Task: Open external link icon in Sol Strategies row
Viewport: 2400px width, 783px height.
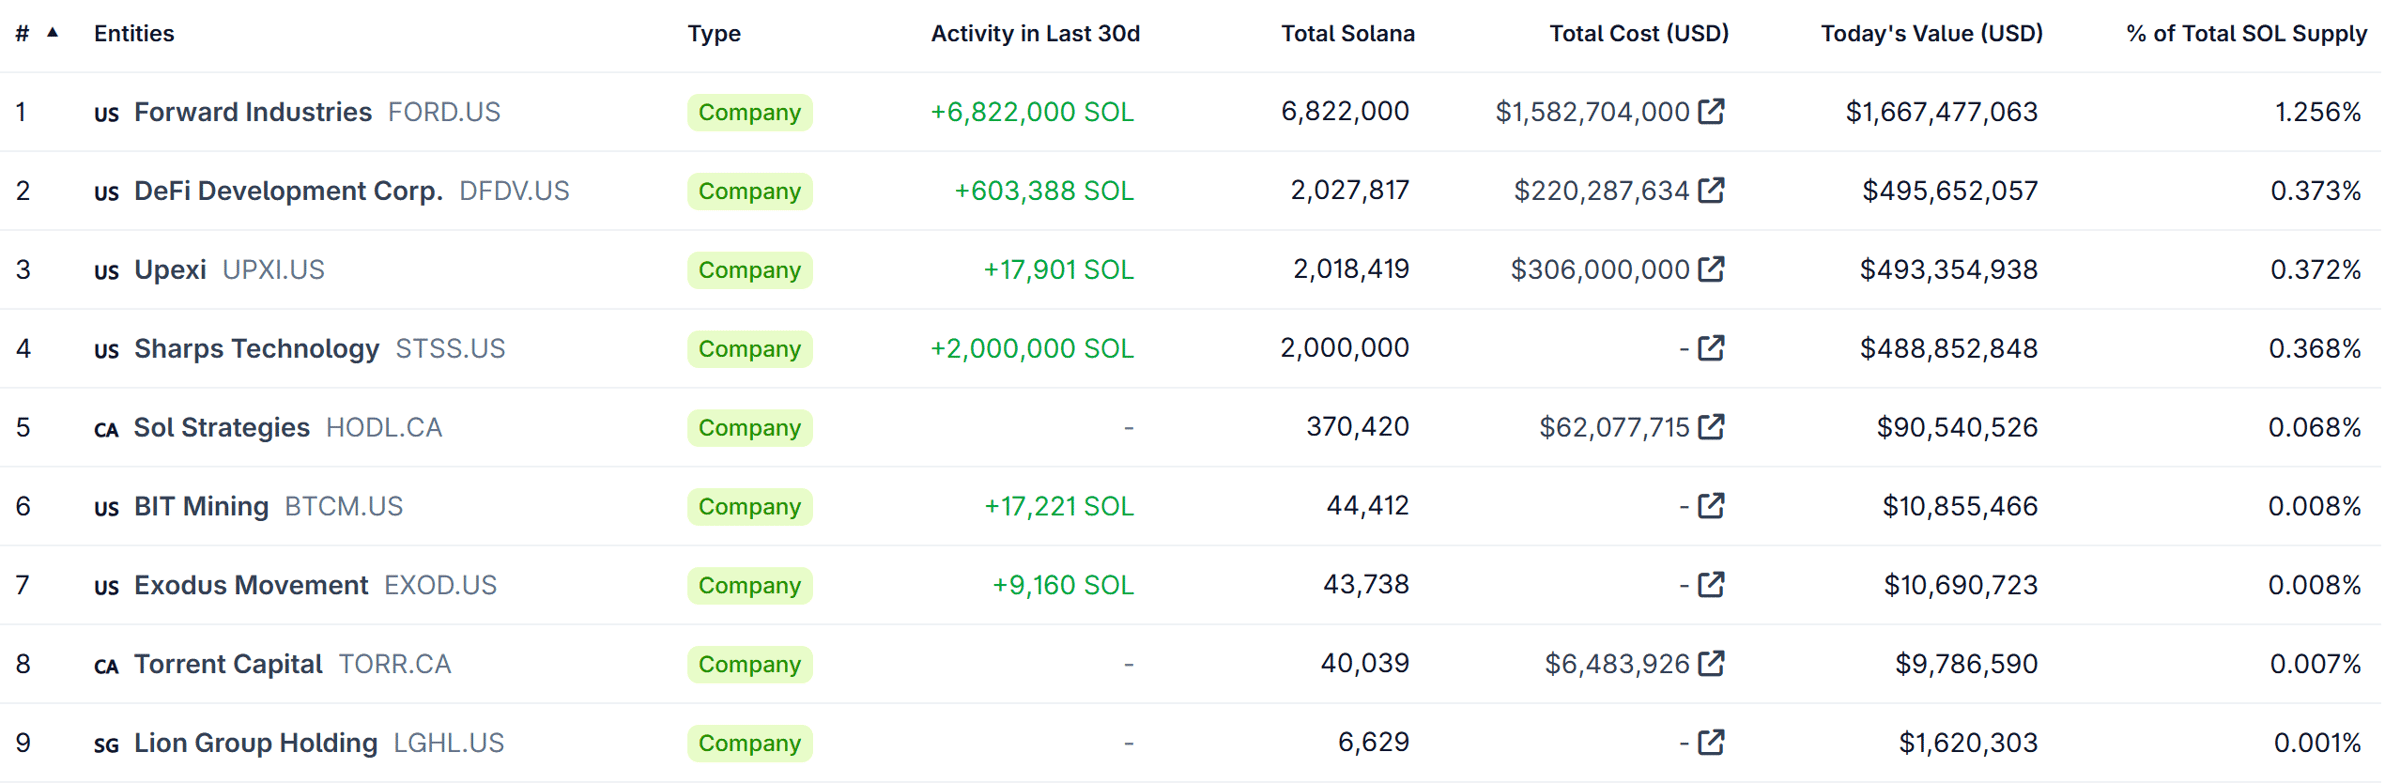Action: [x=1711, y=427]
